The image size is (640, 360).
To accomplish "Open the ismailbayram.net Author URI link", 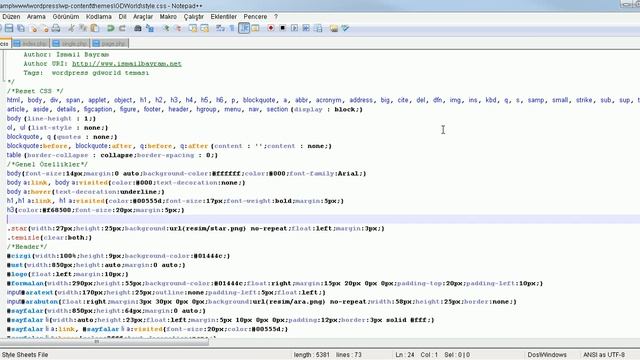I will click(x=127, y=64).
